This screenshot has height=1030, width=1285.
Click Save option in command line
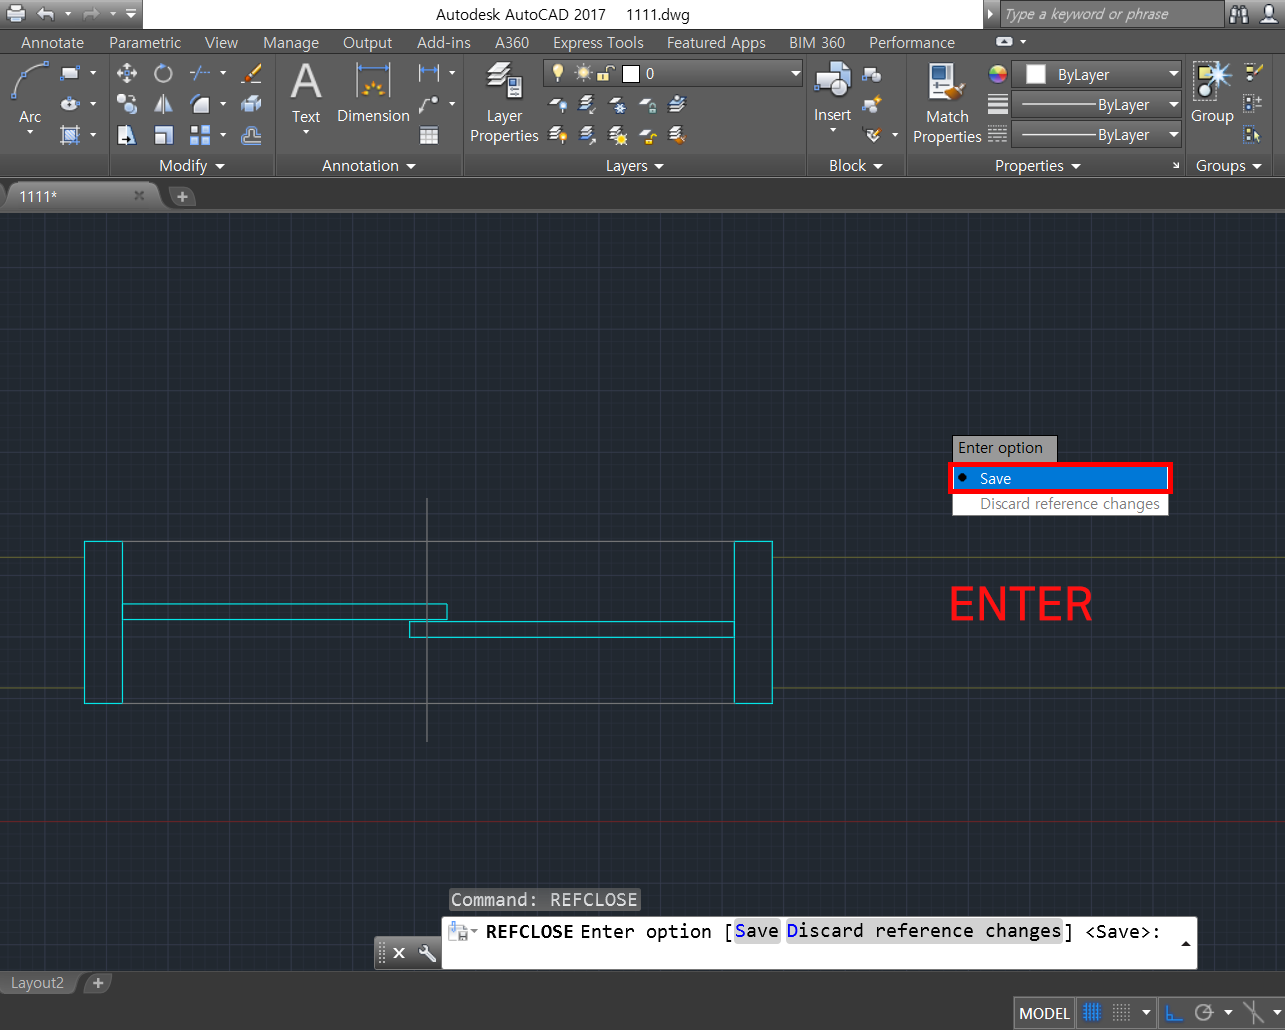tap(756, 931)
